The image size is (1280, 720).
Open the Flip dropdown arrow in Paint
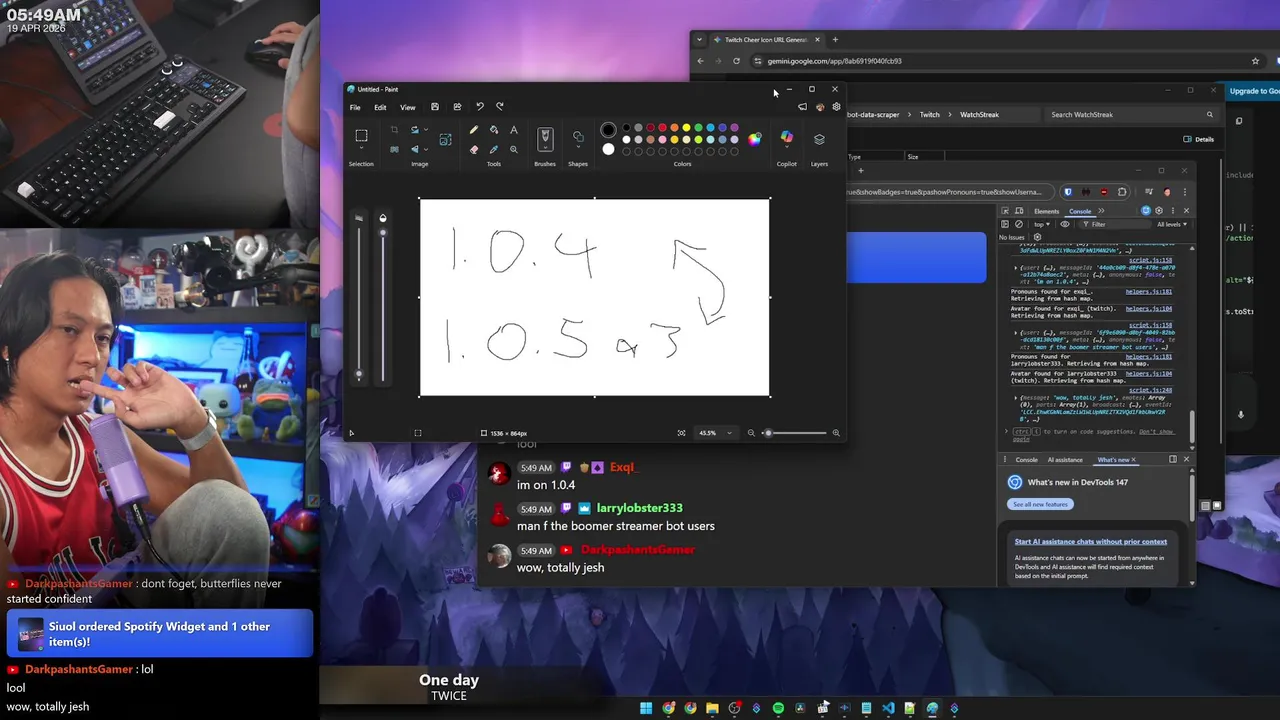426,149
